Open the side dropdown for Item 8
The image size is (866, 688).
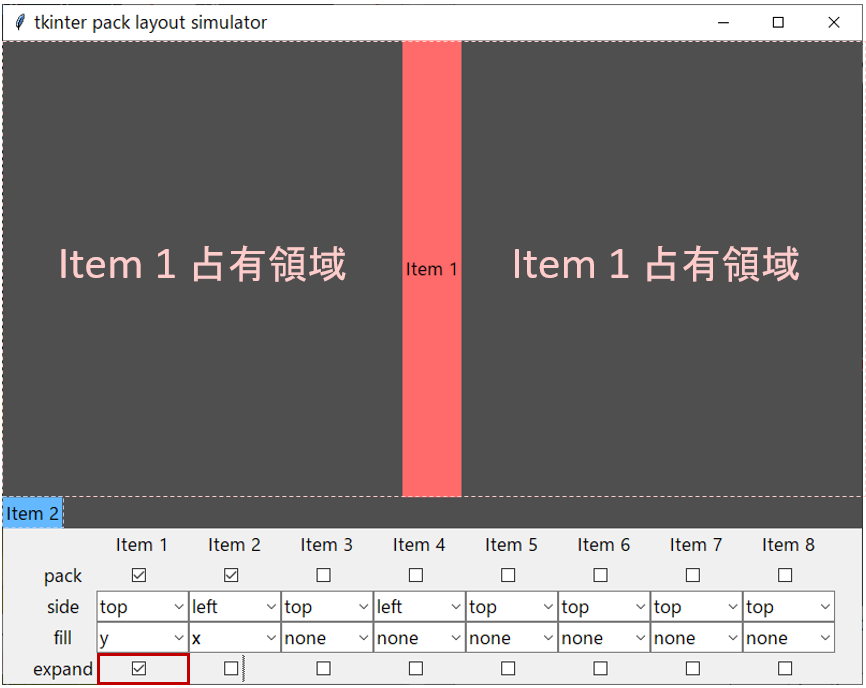(x=788, y=606)
